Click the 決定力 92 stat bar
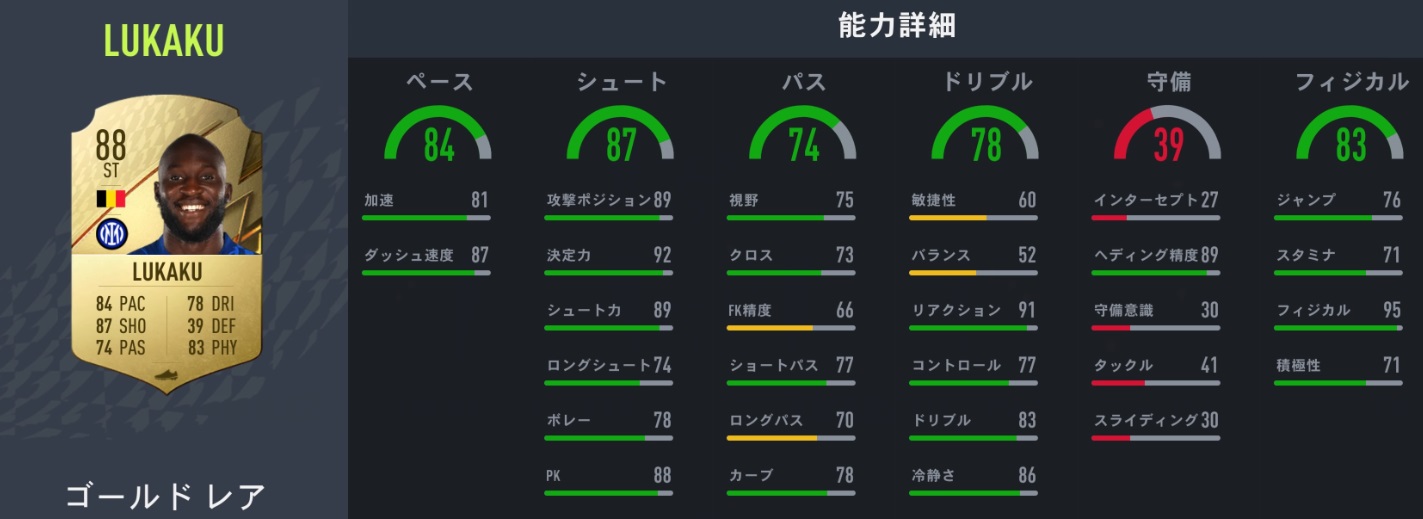1423x519 pixels. [x=609, y=272]
